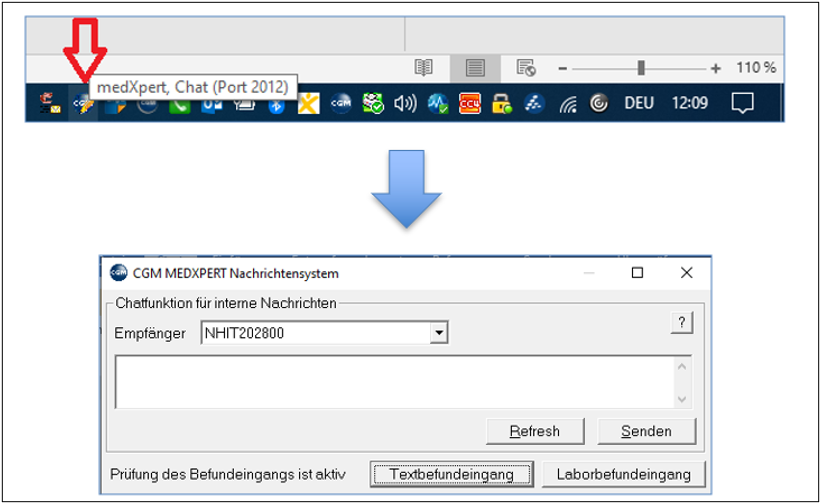
Task: Click the Refresh button
Action: (x=535, y=431)
